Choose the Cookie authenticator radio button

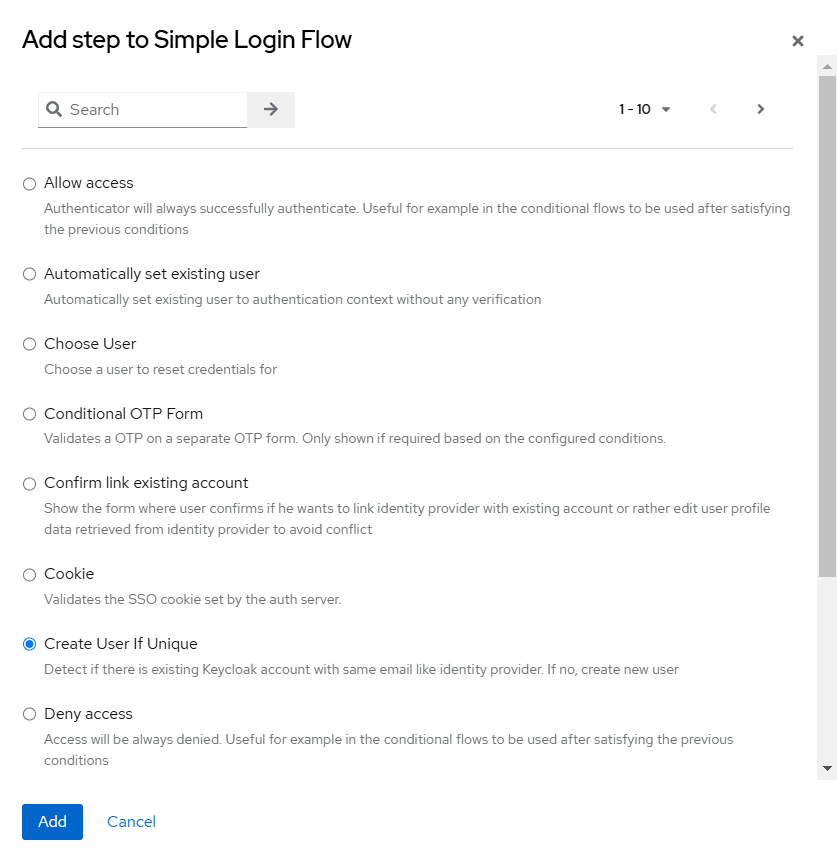pos(30,574)
